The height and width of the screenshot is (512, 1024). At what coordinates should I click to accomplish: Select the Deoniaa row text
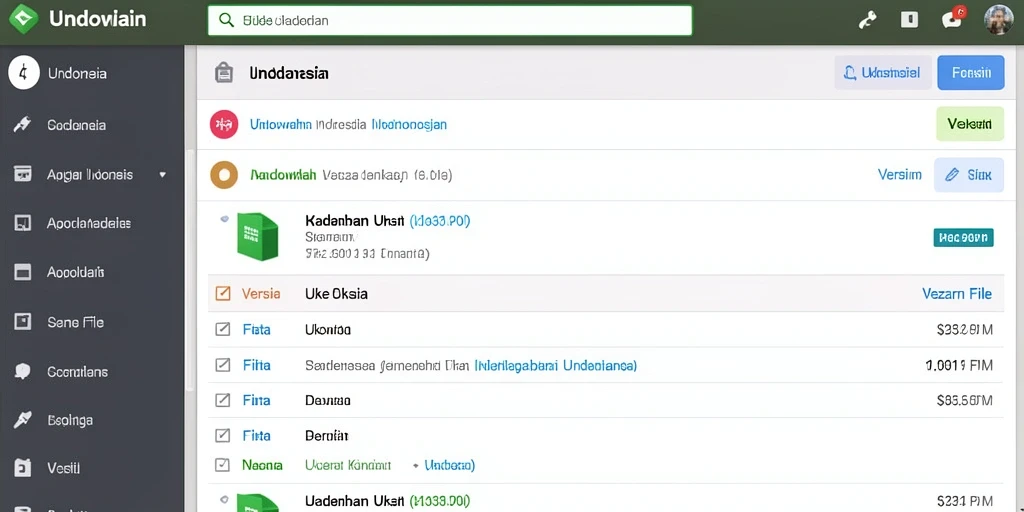(x=328, y=400)
